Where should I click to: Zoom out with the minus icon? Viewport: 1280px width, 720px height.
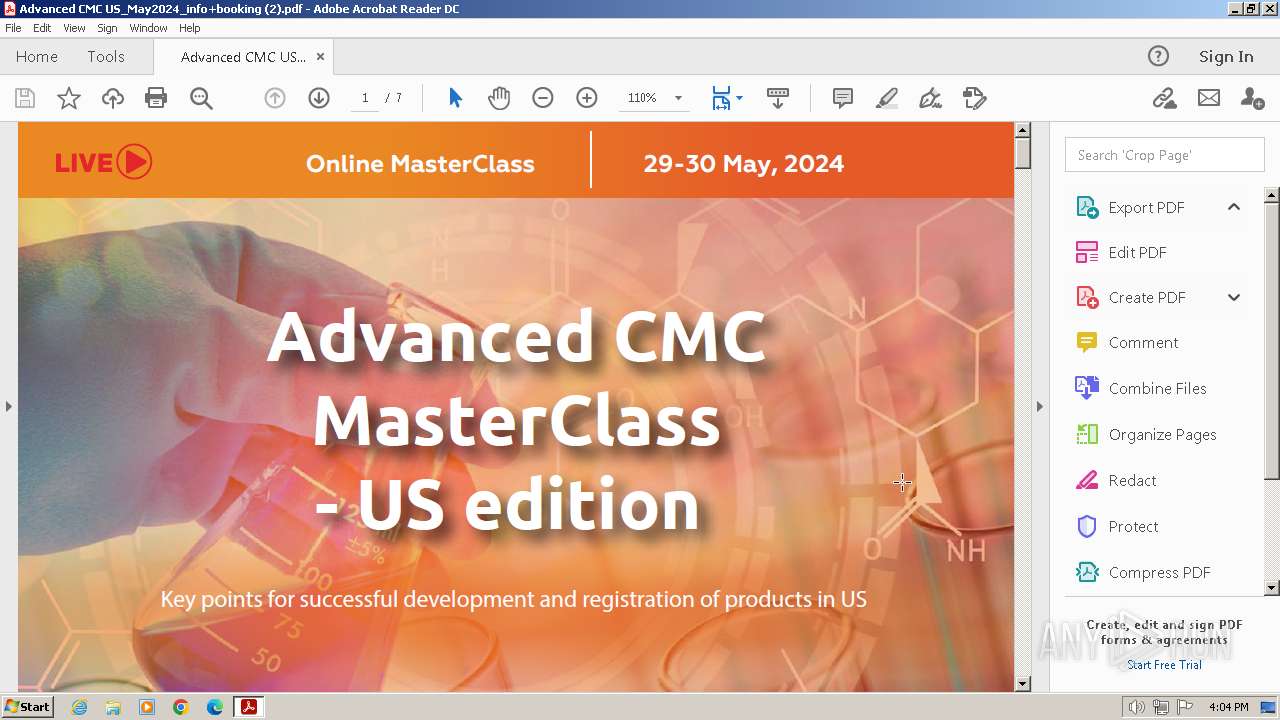(543, 98)
